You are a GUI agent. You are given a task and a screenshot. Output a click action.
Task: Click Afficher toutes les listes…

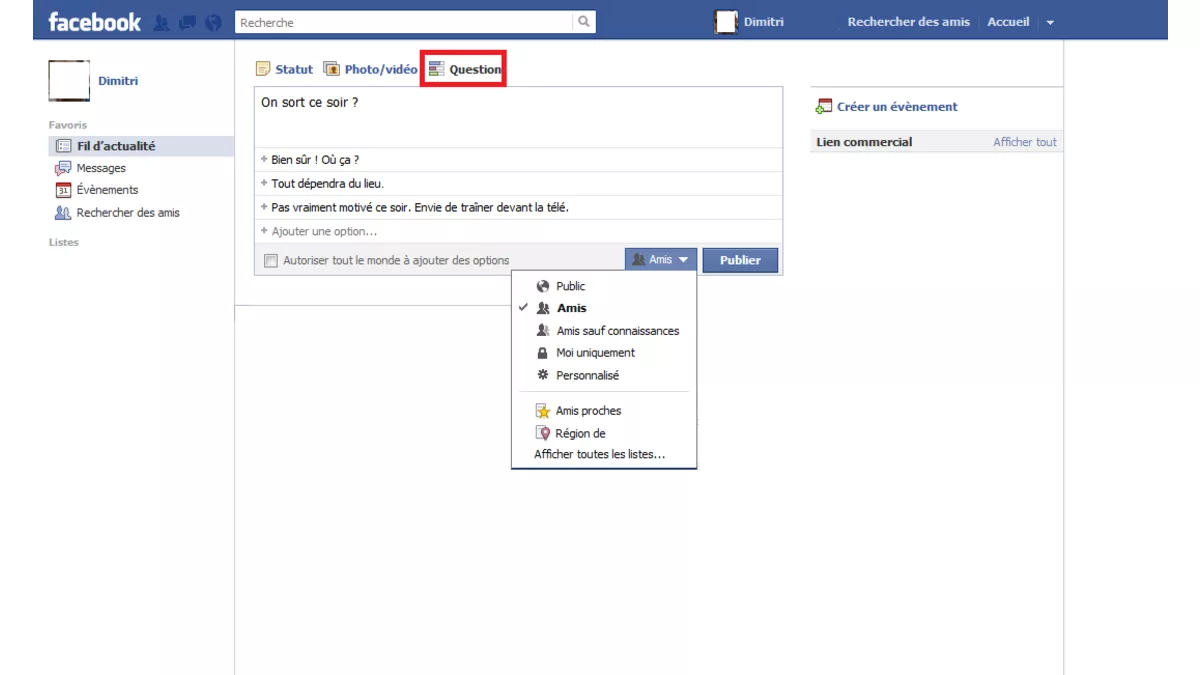click(x=600, y=455)
